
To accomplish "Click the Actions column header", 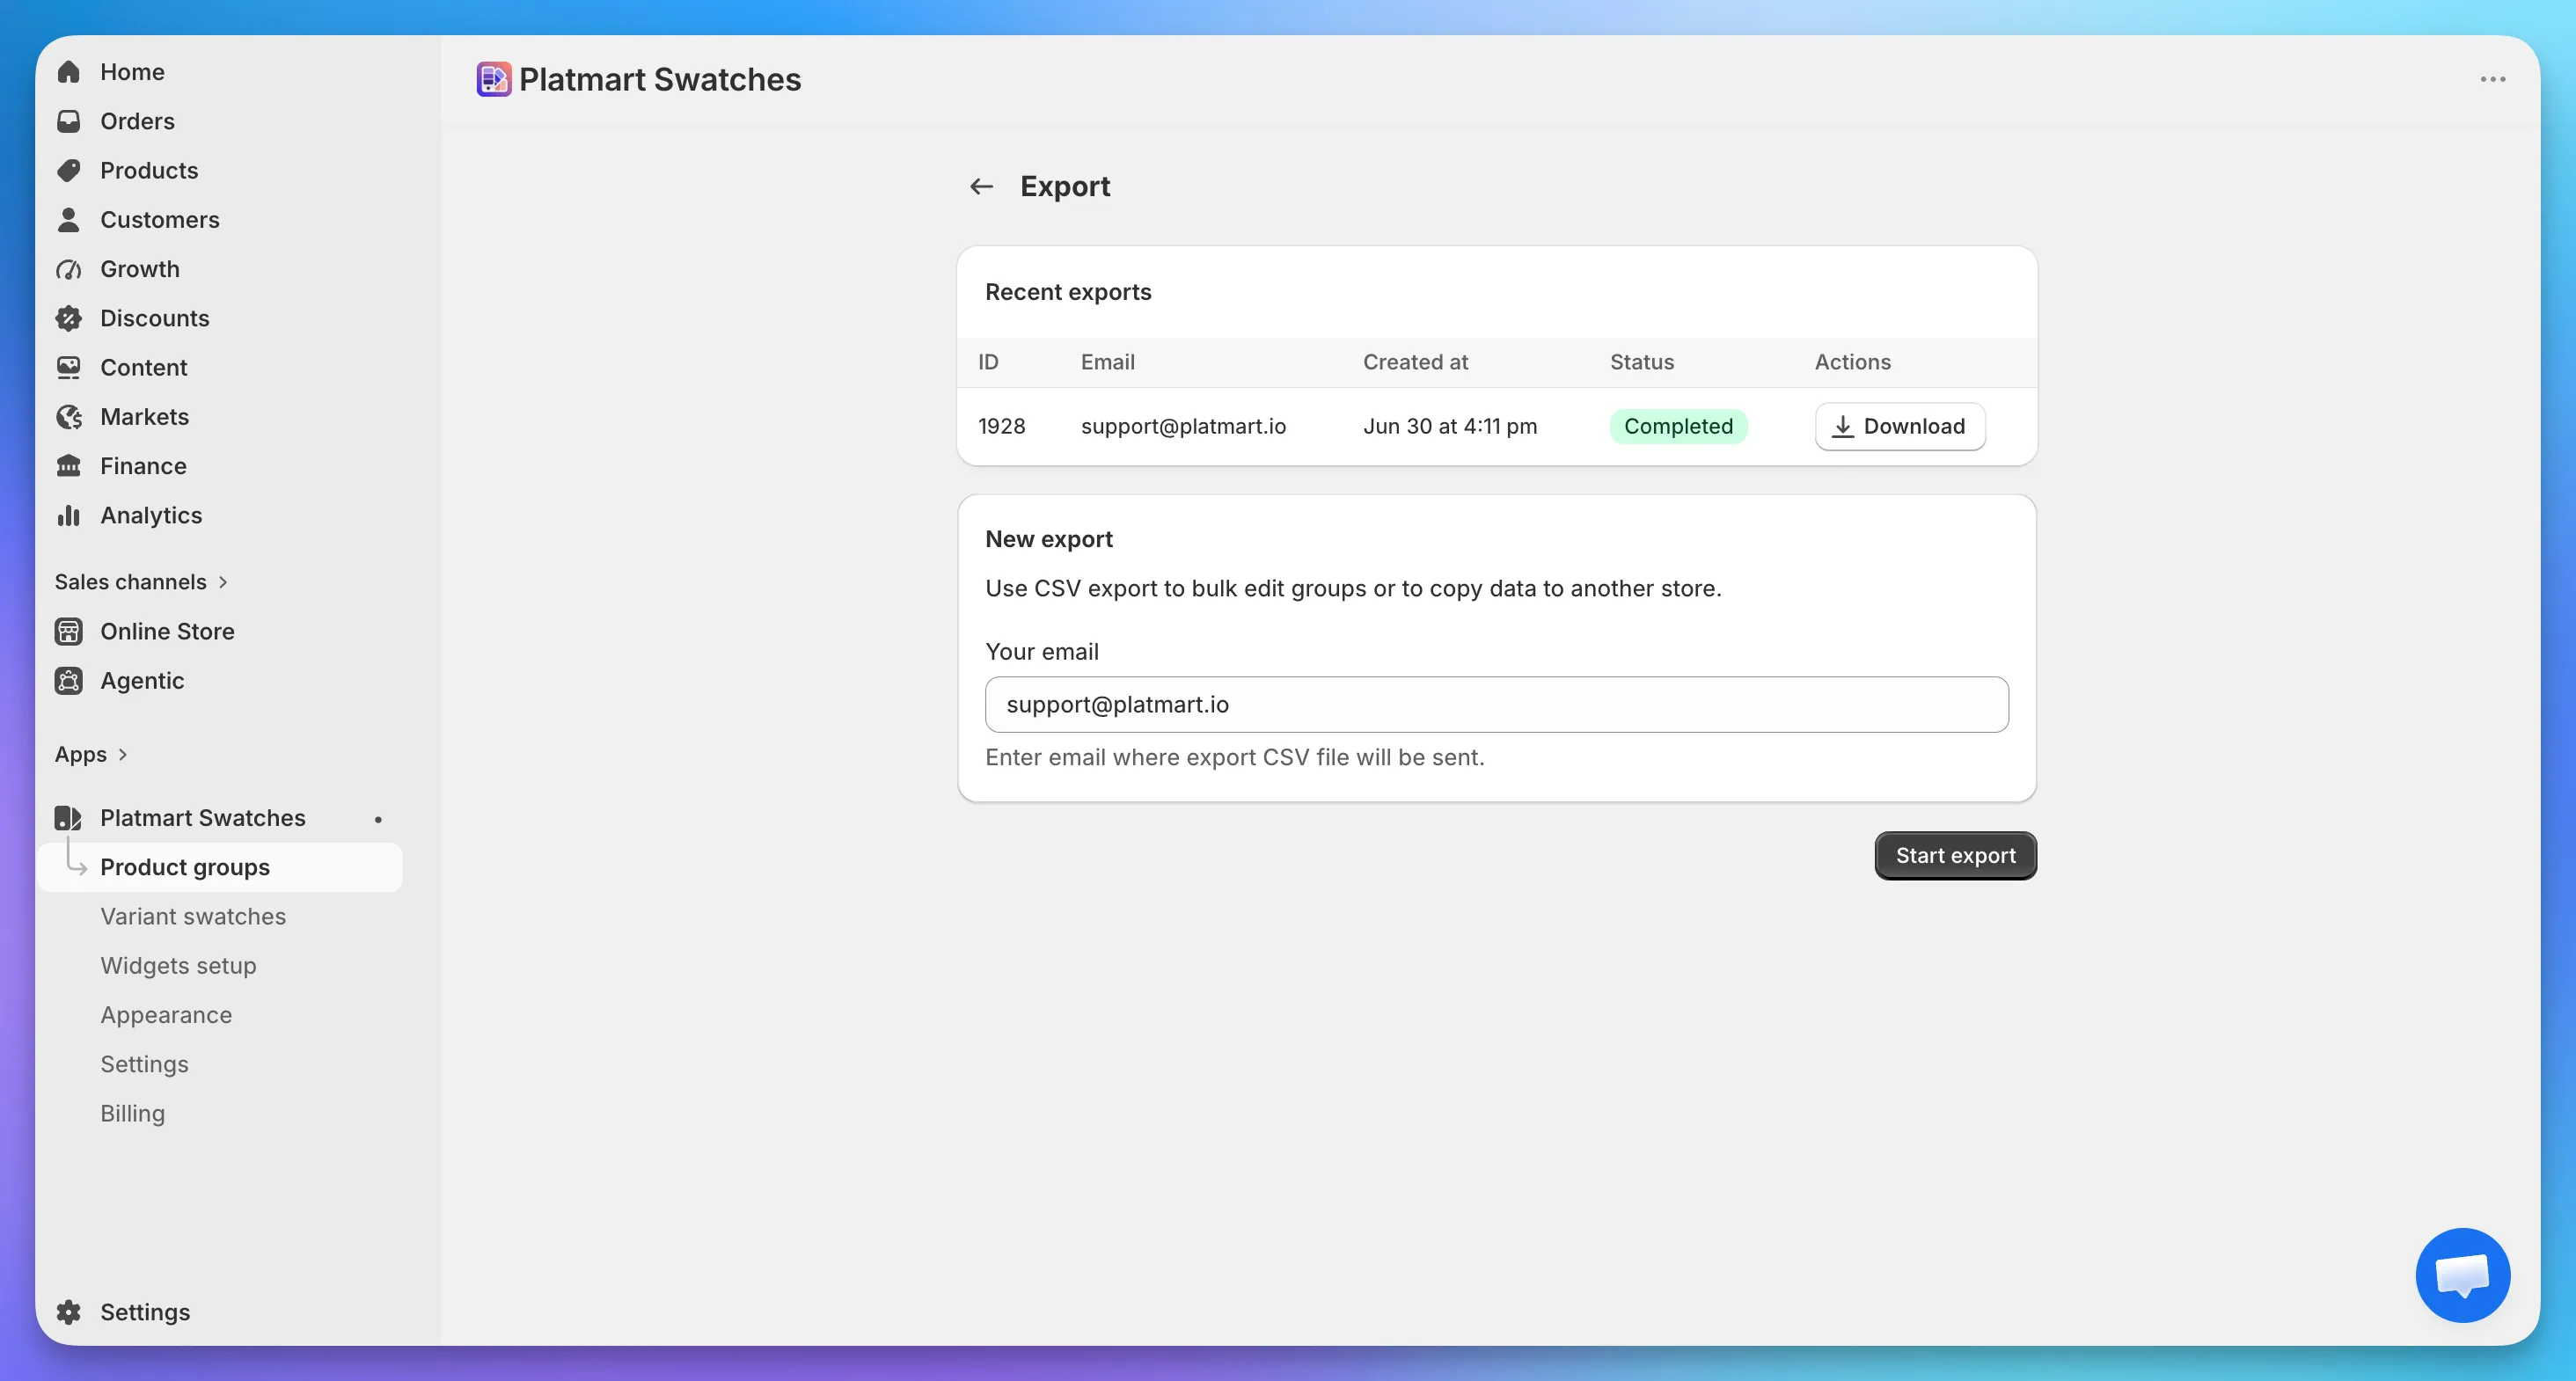I will tap(1852, 362).
